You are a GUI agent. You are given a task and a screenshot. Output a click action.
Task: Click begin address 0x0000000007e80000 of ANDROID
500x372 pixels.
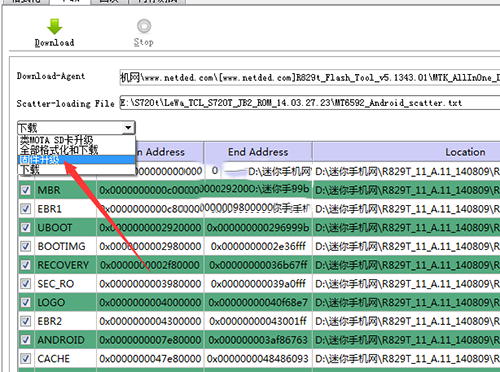[150, 340]
